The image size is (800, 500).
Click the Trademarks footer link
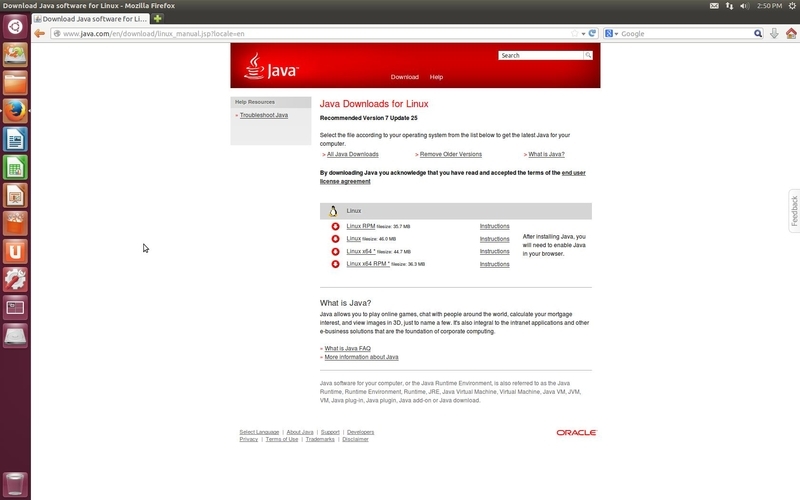click(x=320, y=439)
